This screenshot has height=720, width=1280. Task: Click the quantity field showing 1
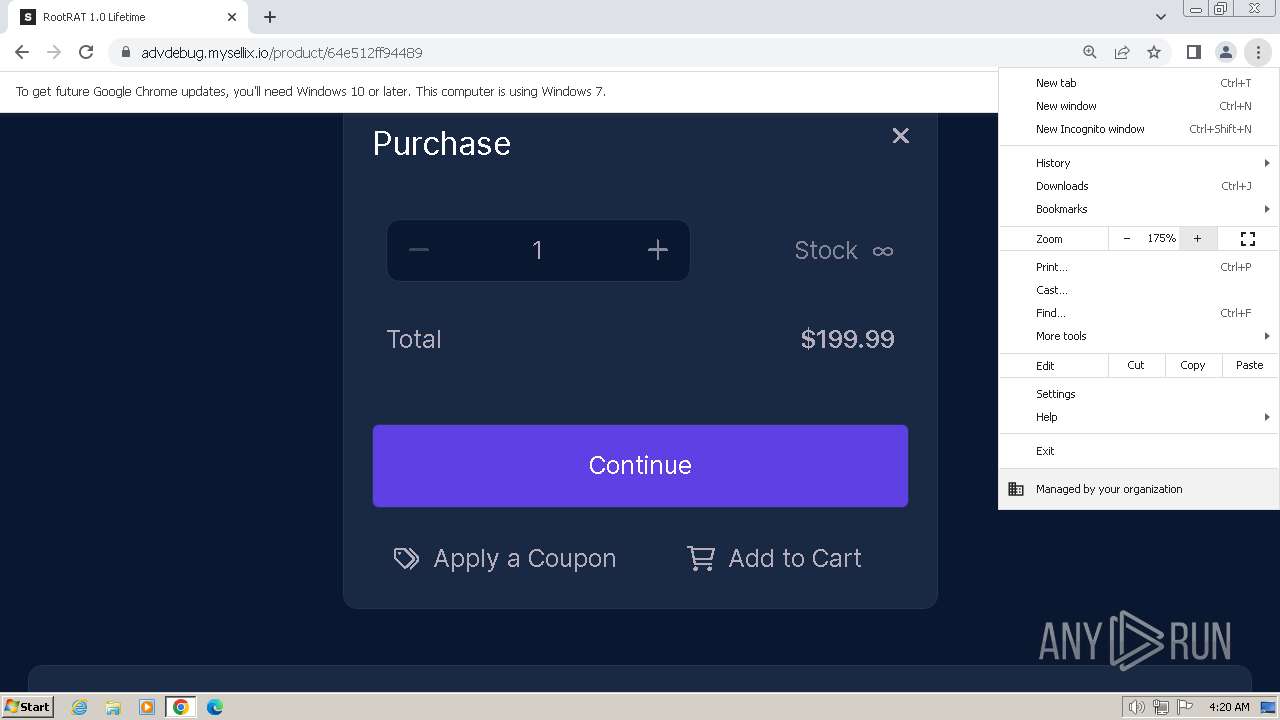pyautogui.click(x=538, y=250)
